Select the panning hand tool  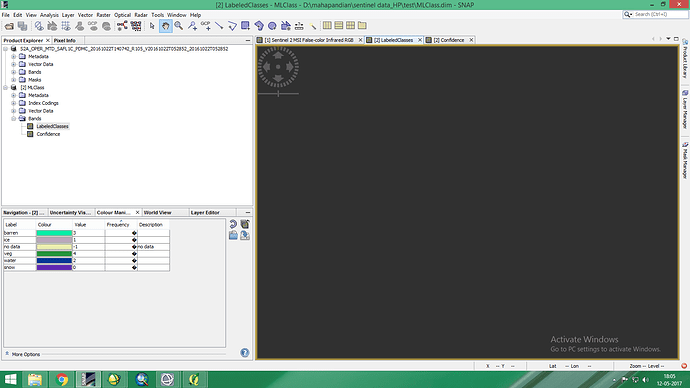click(x=165, y=26)
